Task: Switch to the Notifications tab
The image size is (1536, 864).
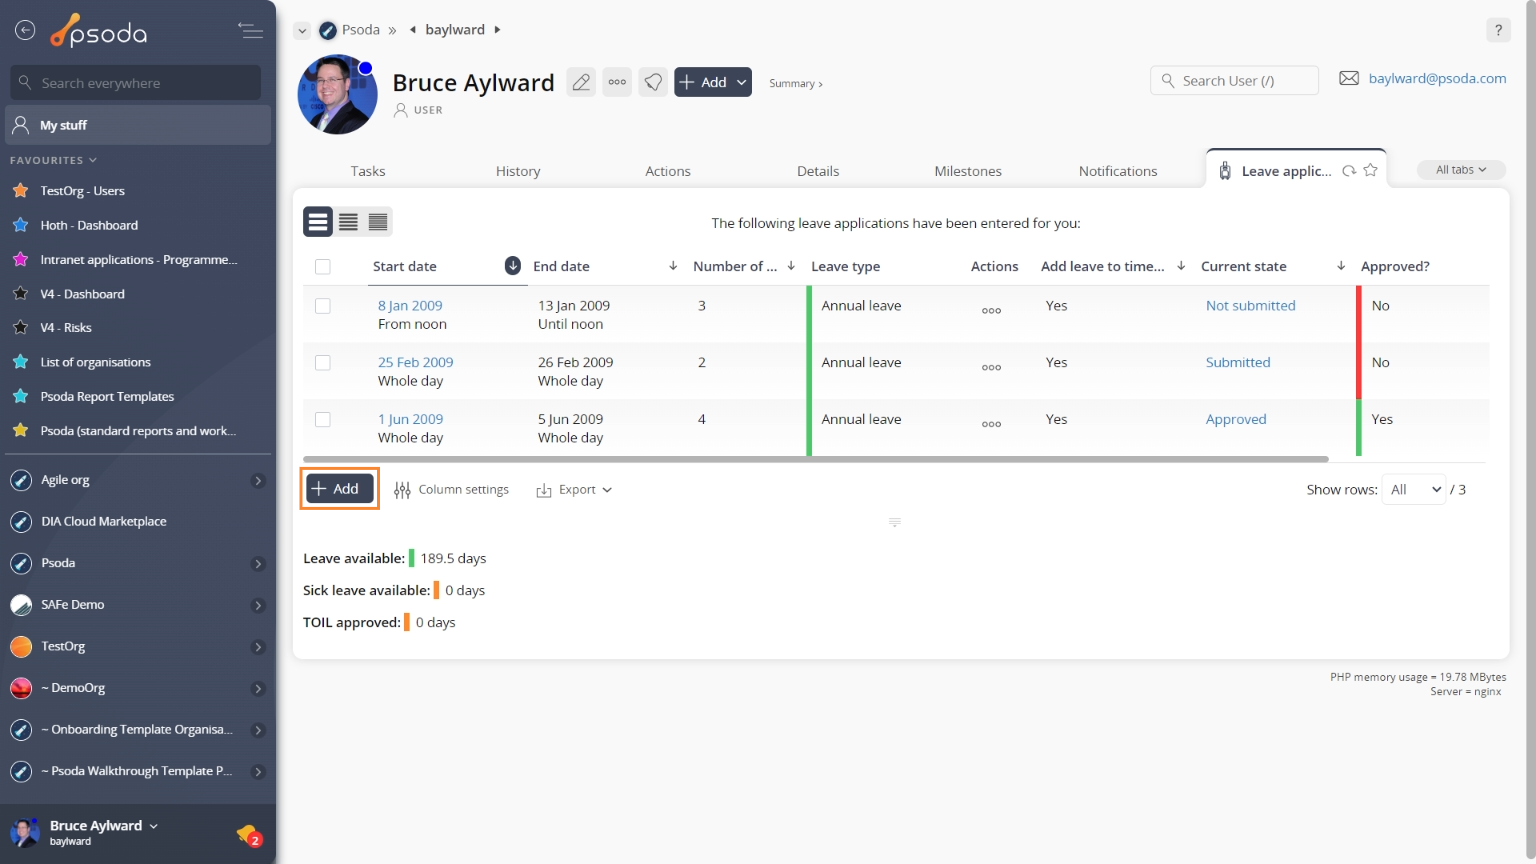Action: click(1118, 171)
